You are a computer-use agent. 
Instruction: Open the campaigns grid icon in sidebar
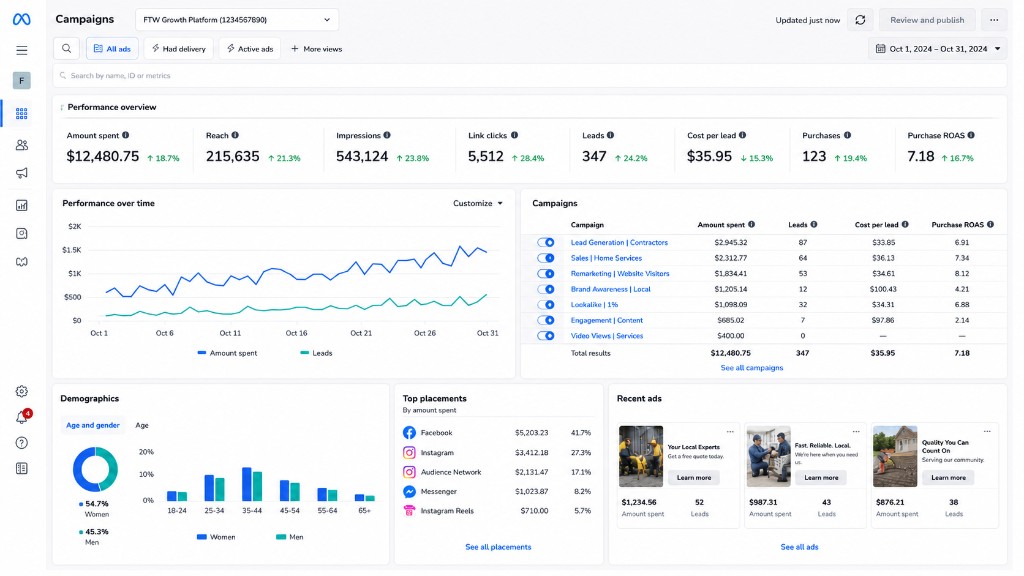point(22,114)
